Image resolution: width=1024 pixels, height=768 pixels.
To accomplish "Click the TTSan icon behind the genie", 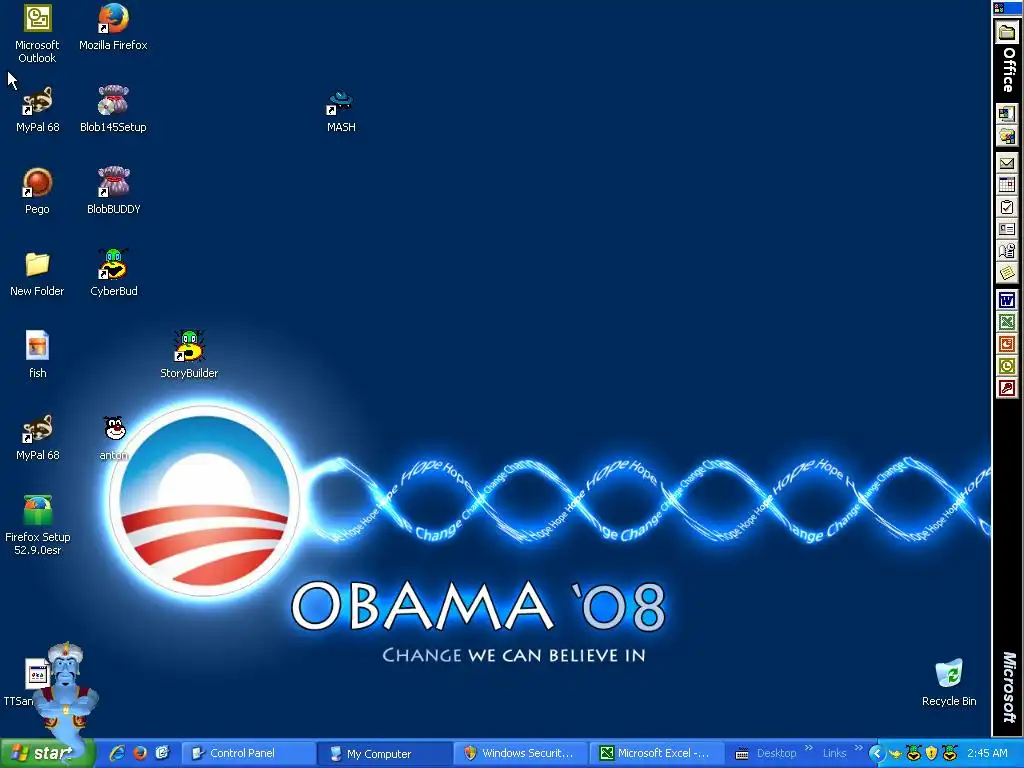I will pyautogui.click(x=34, y=675).
